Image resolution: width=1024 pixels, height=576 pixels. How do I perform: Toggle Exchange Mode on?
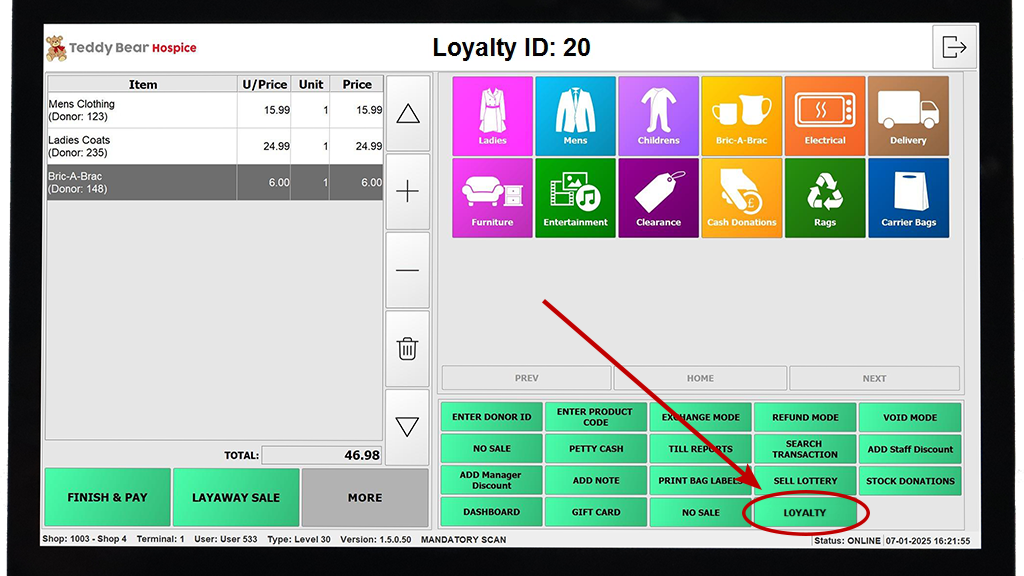point(701,417)
